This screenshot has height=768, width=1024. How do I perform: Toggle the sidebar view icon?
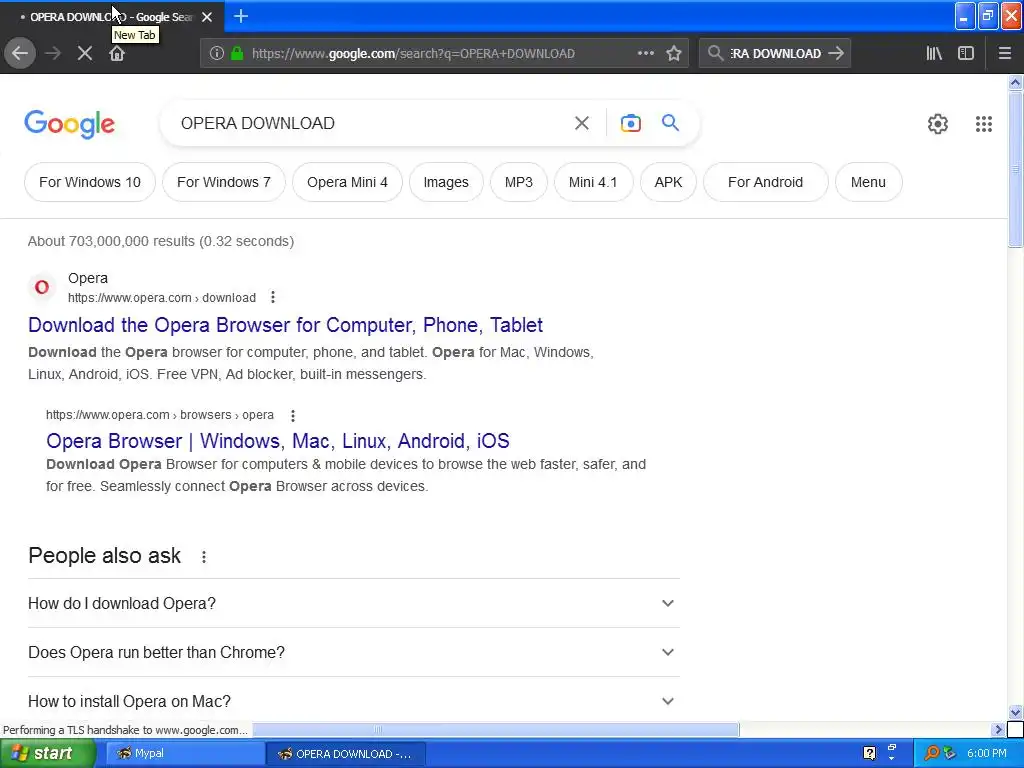point(966,54)
